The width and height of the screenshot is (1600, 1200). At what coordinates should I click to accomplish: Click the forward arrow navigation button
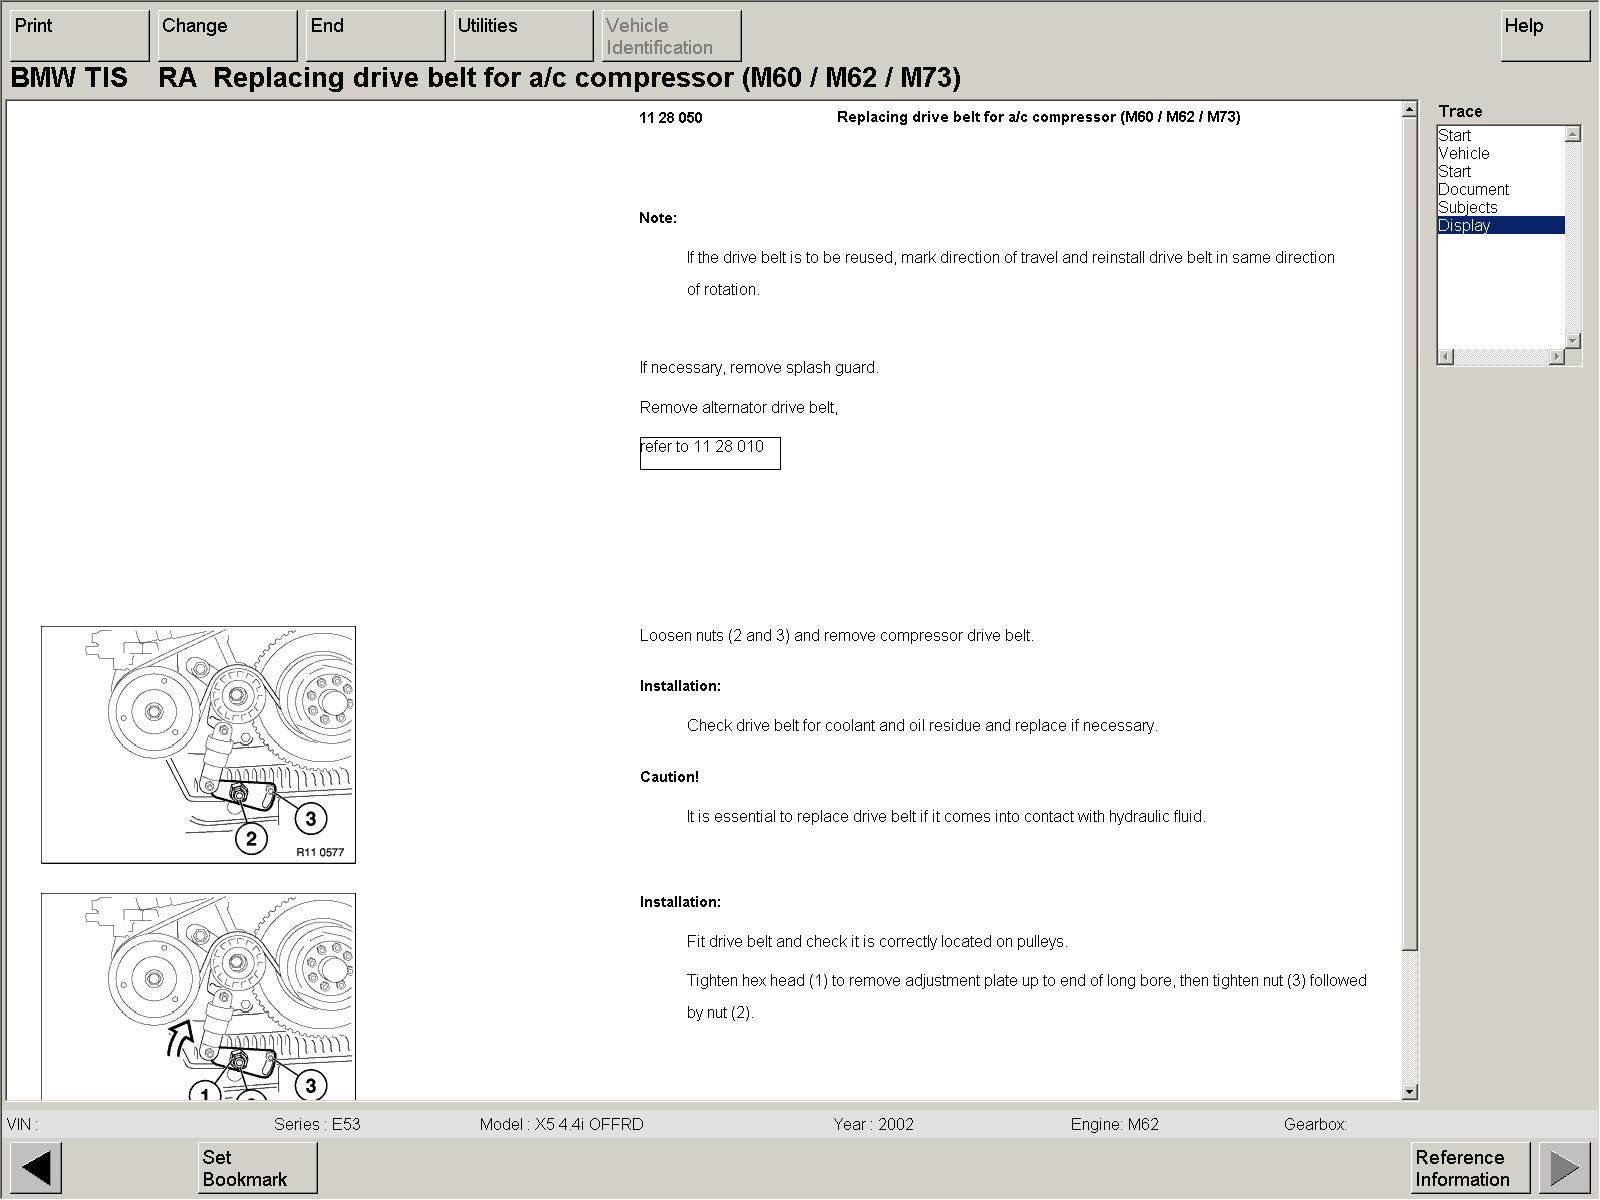[1564, 1167]
